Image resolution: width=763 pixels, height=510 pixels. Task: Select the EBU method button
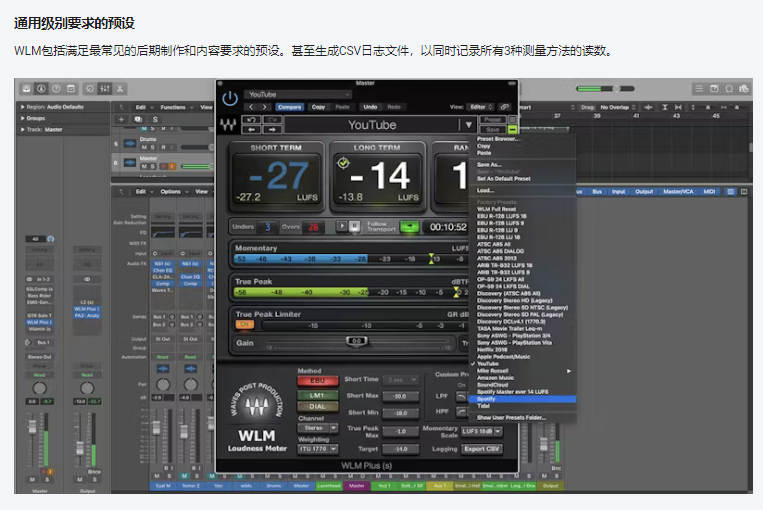coord(317,381)
